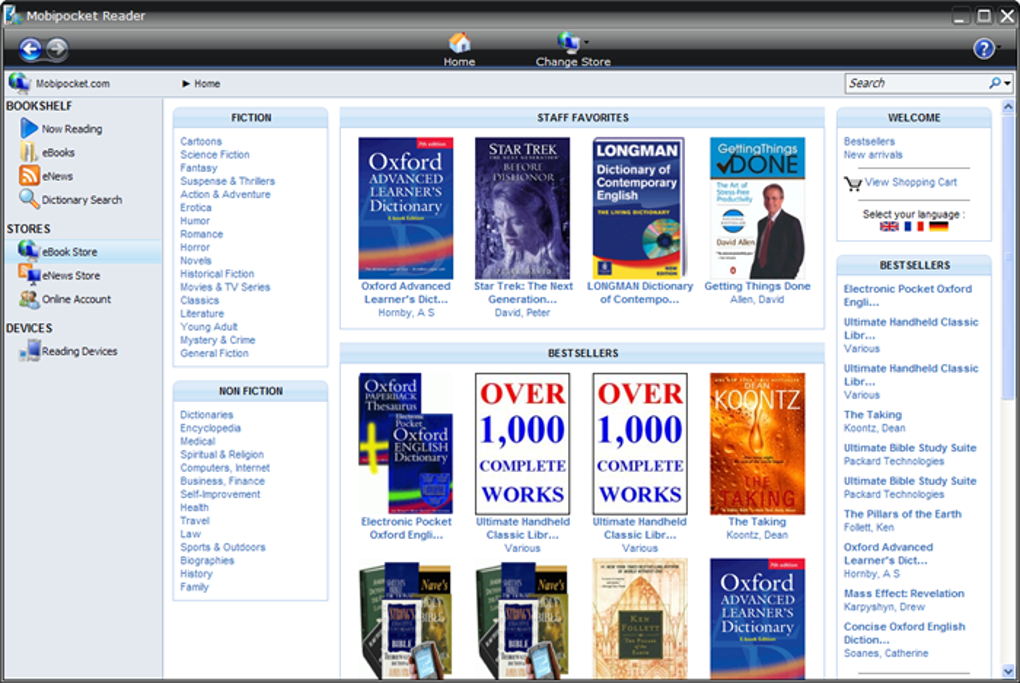Viewport: 1020px width, 683px height.
Task: Open Reading Devices under Devices
Action: point(68,351)
